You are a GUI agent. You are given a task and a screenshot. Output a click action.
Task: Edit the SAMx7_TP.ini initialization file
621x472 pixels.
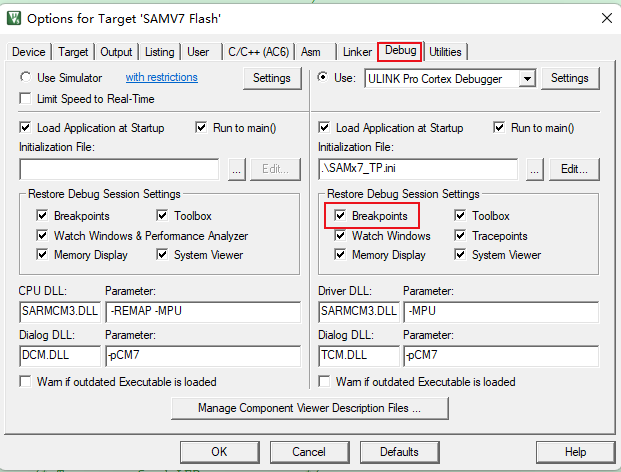point(573,169)
